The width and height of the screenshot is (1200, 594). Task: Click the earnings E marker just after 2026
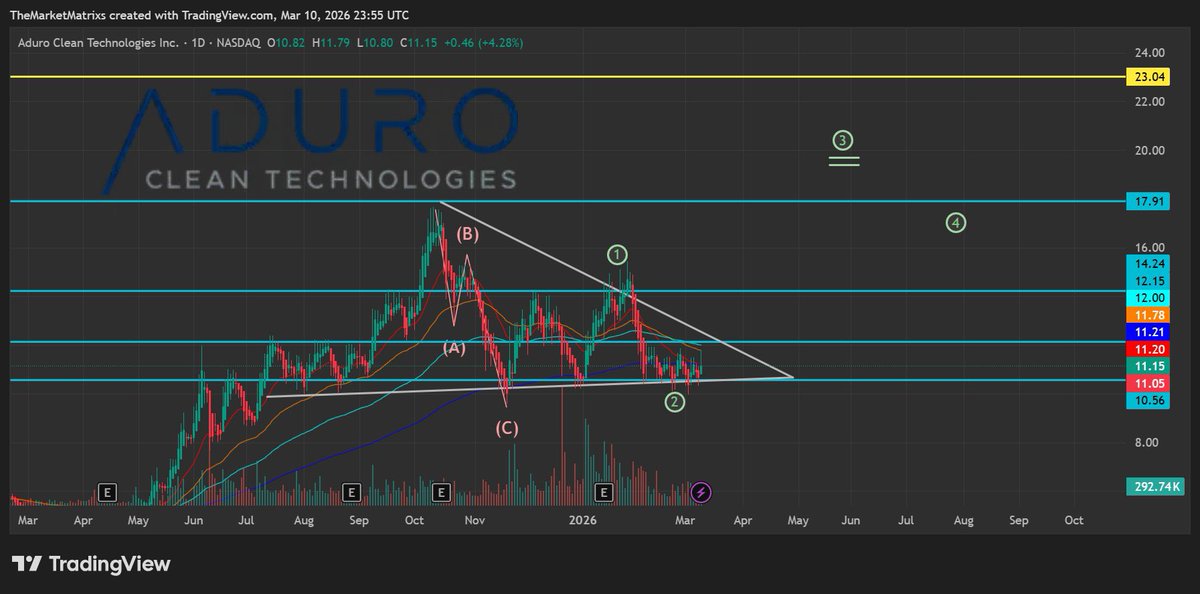(x=603, y=492)
